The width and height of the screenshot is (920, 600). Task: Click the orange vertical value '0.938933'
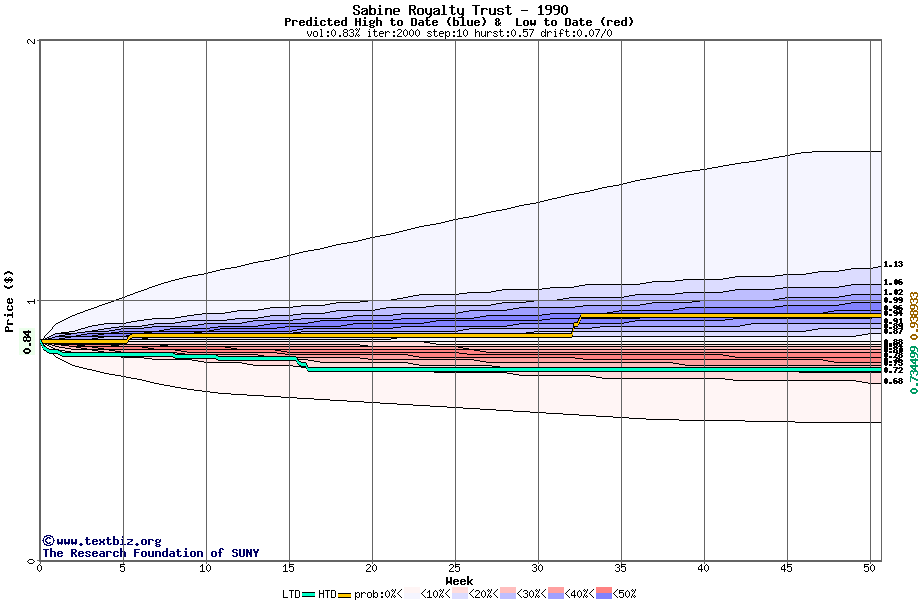[x=914, y=316]
